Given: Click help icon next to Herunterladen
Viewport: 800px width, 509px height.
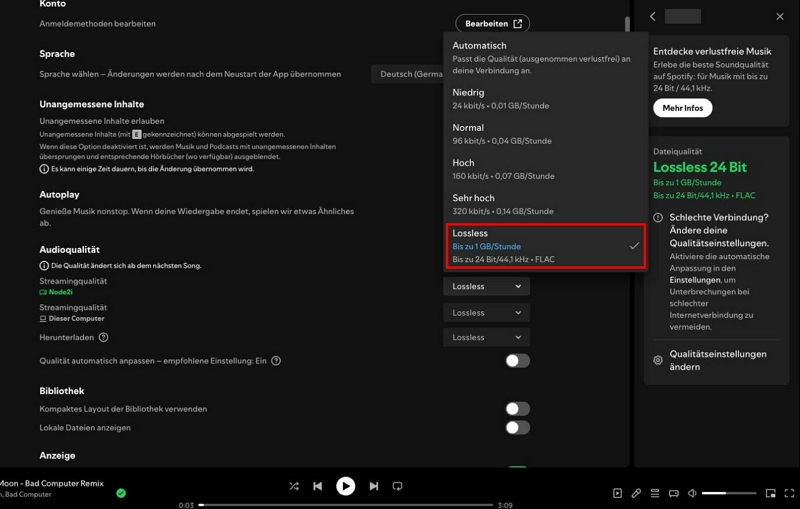Looking at the screenshot, I should coord(104,337).
